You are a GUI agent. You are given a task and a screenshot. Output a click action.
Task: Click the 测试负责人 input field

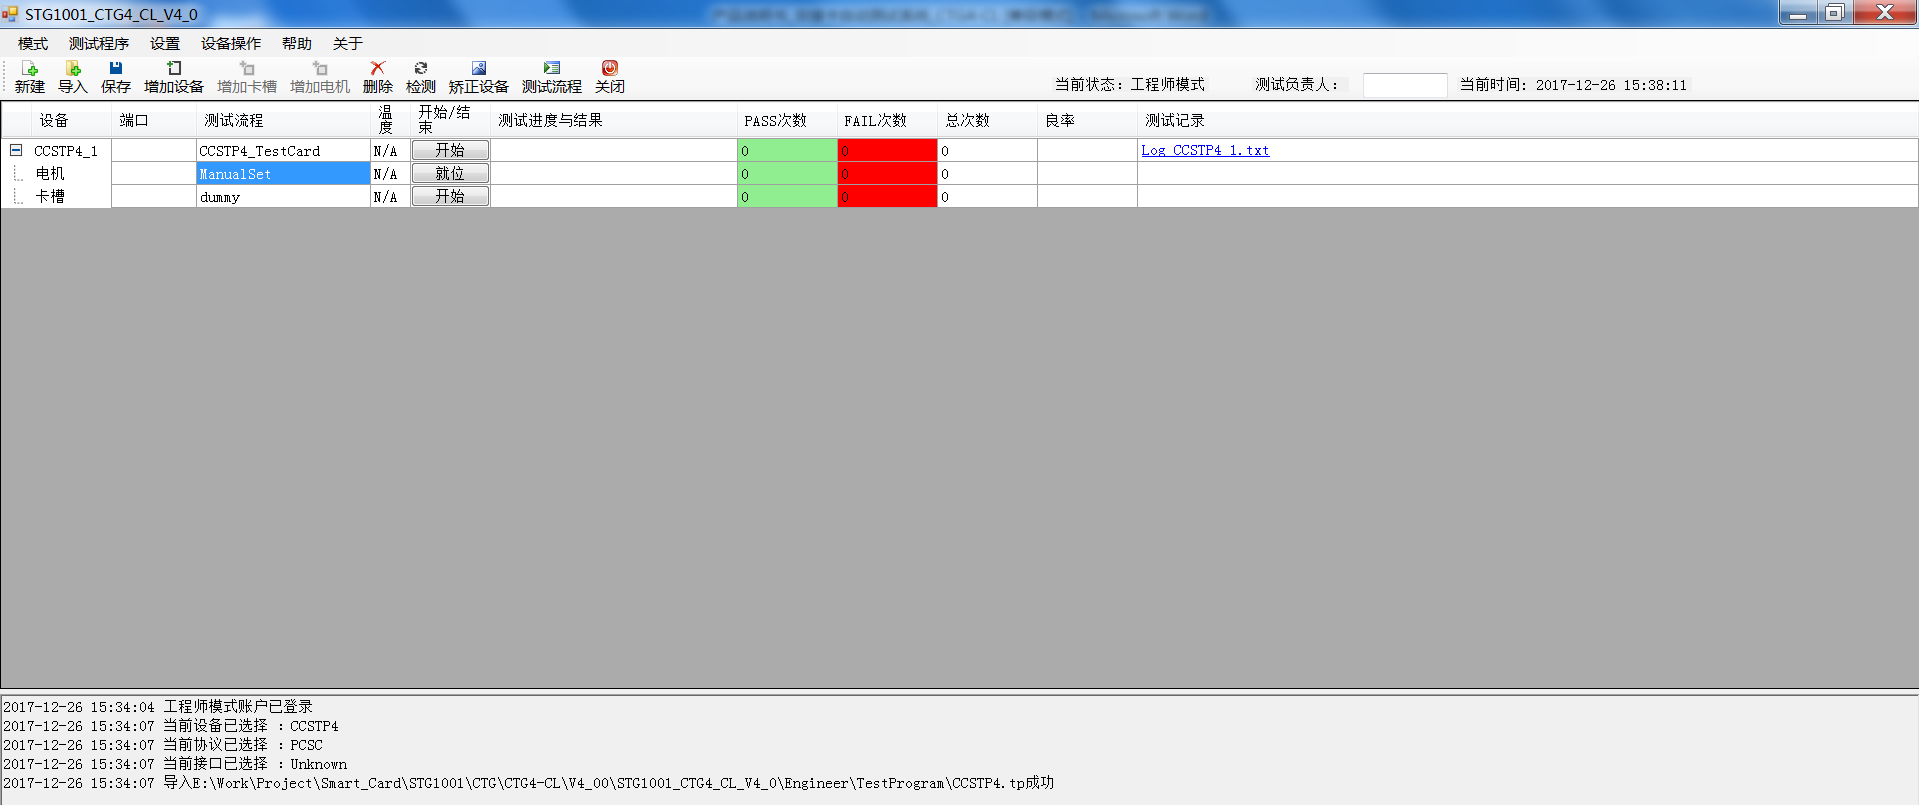[x=1405, y=85]
